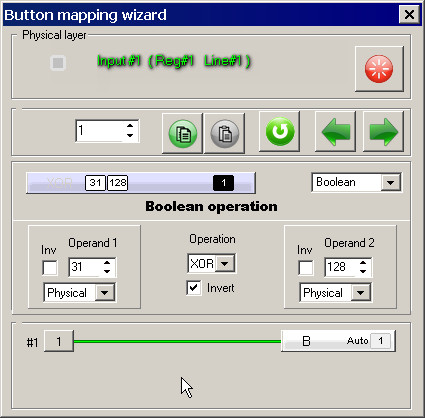425x418 pixels.
Task: Click the gray square indicator beside Input #1
Action: [58, 63]
